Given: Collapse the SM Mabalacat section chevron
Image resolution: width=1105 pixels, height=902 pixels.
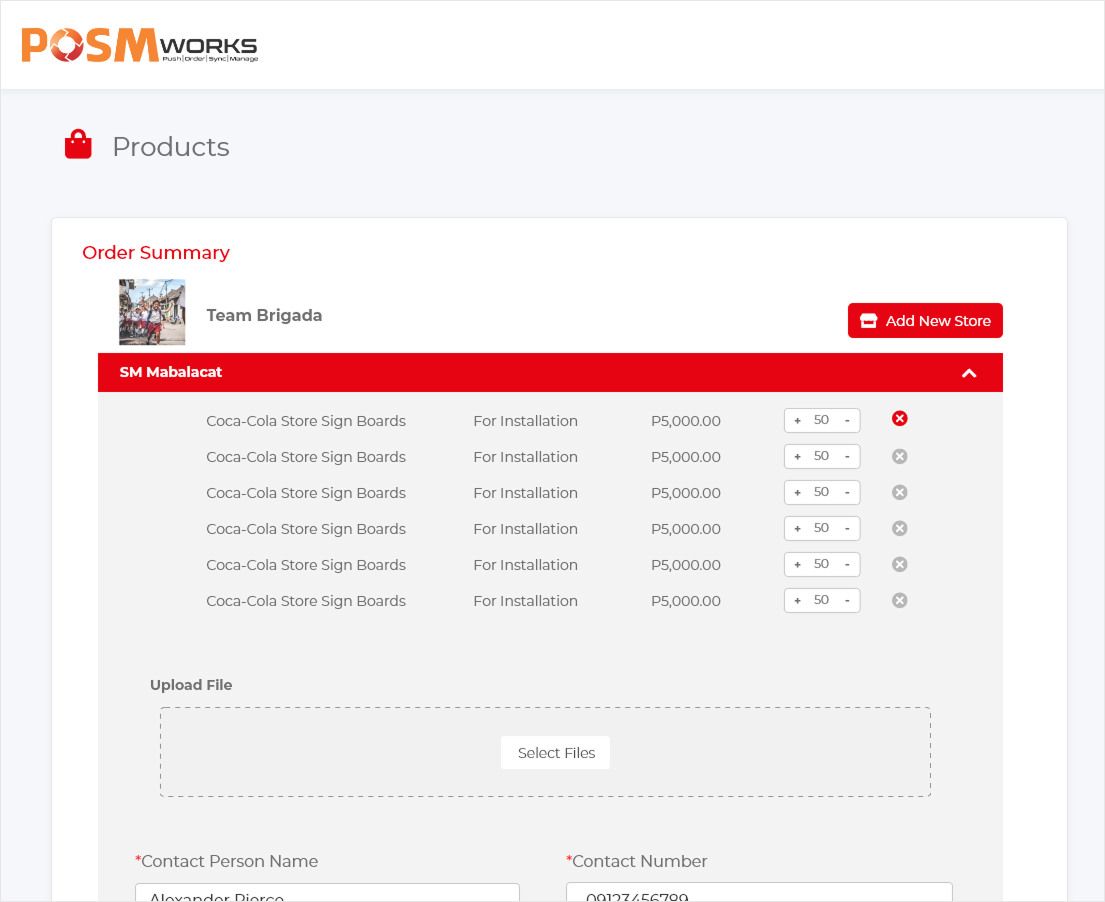Looking at the screenshot, I should click(969, 373).
